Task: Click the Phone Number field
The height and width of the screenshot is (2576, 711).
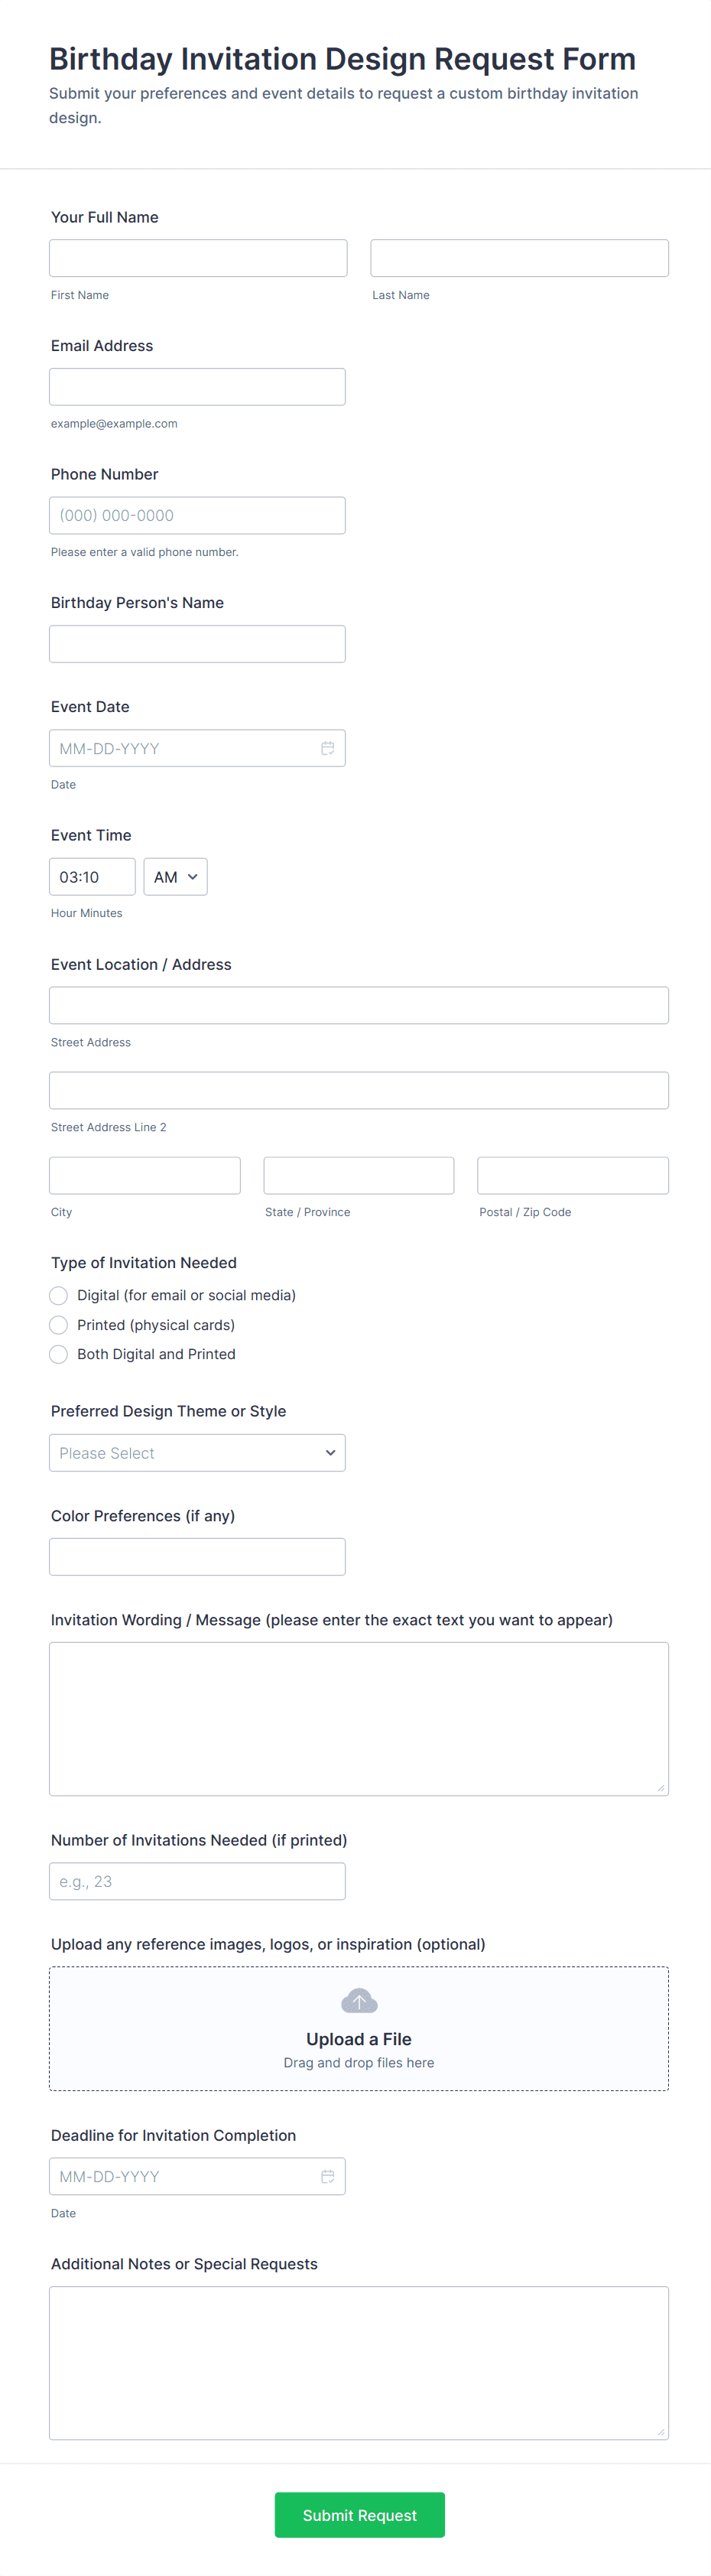Action: (197, 515)
